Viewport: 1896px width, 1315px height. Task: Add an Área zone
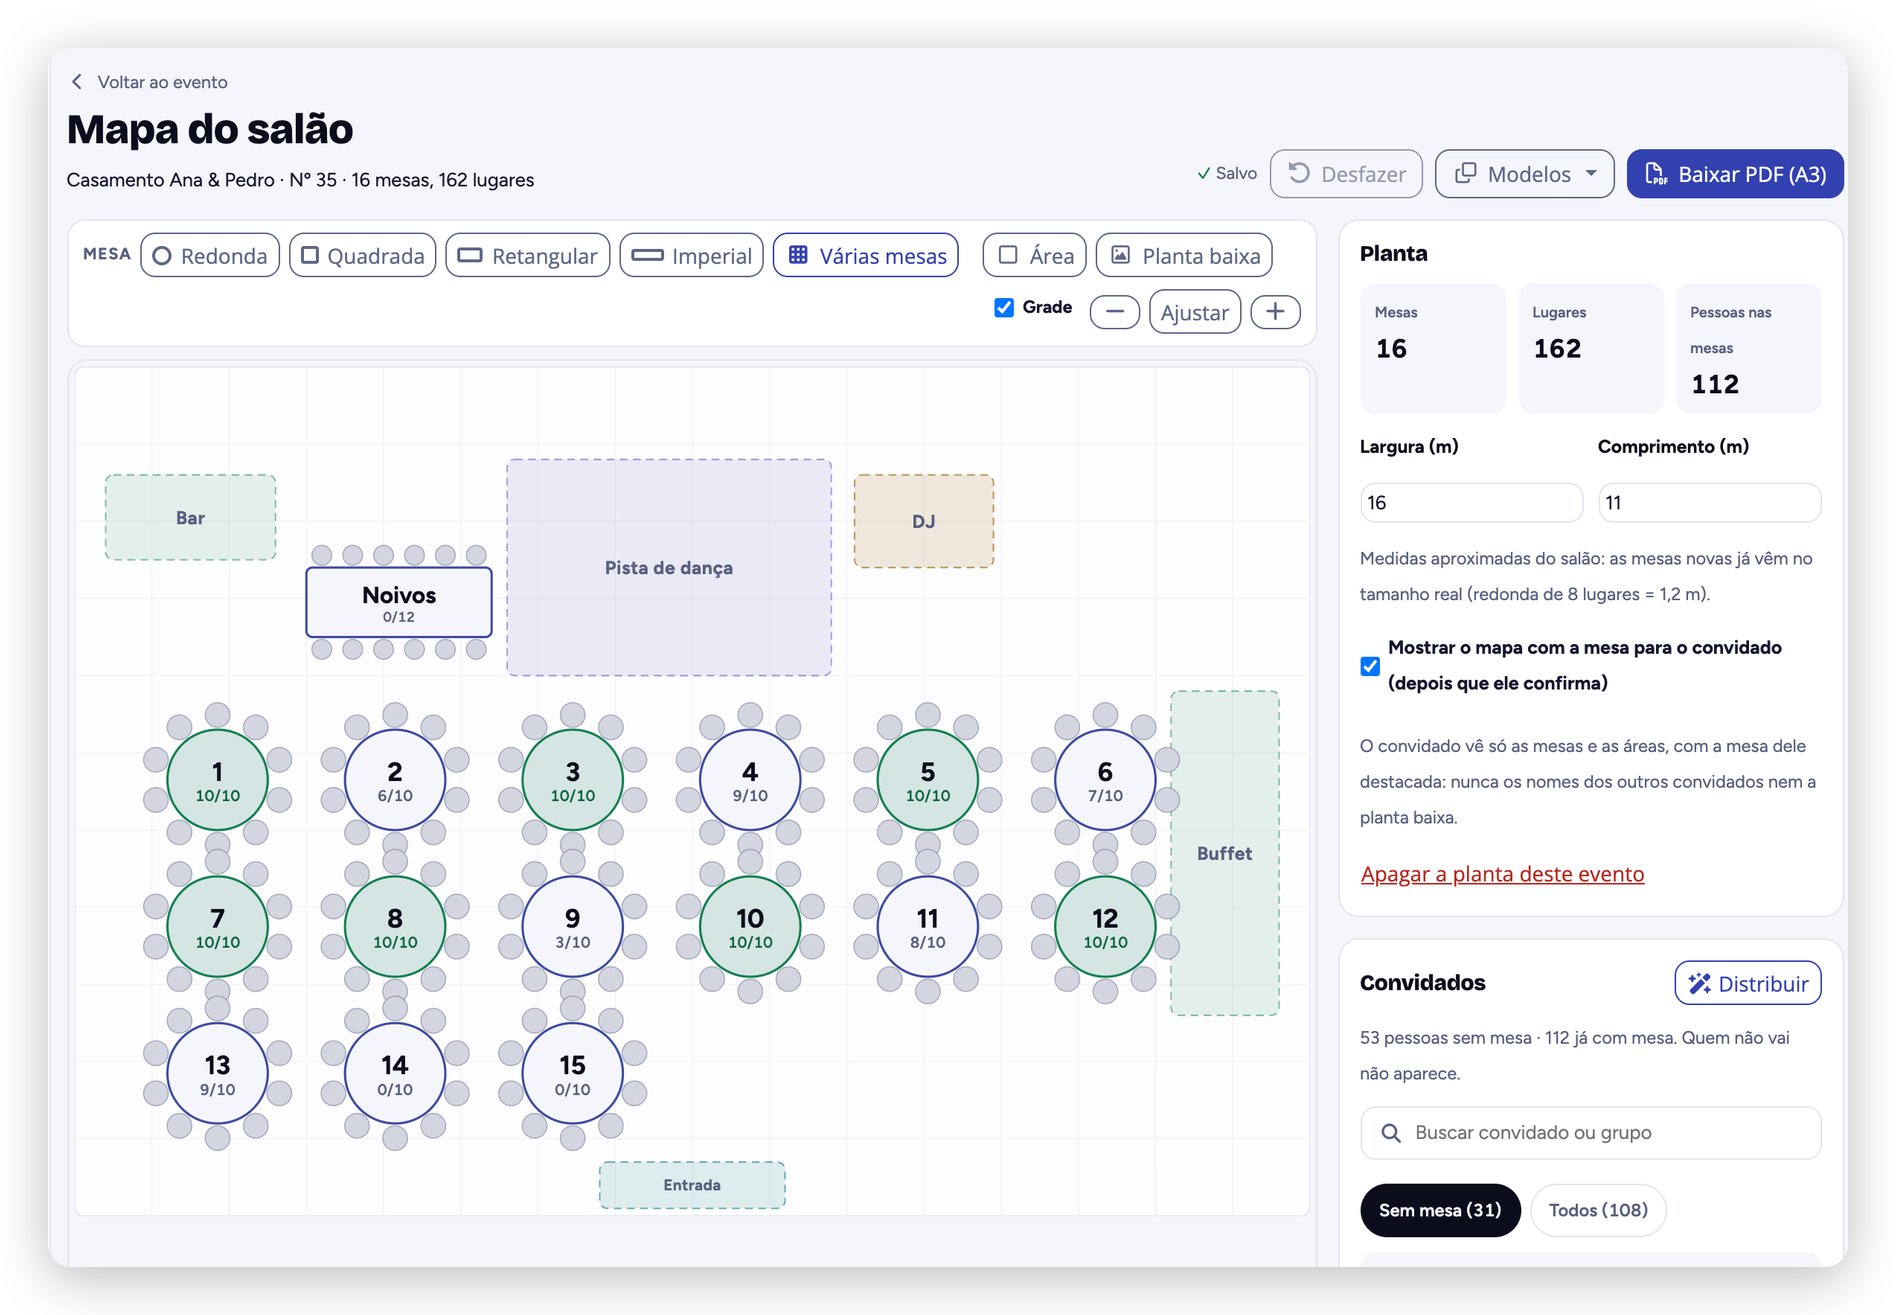[1035, 256]
